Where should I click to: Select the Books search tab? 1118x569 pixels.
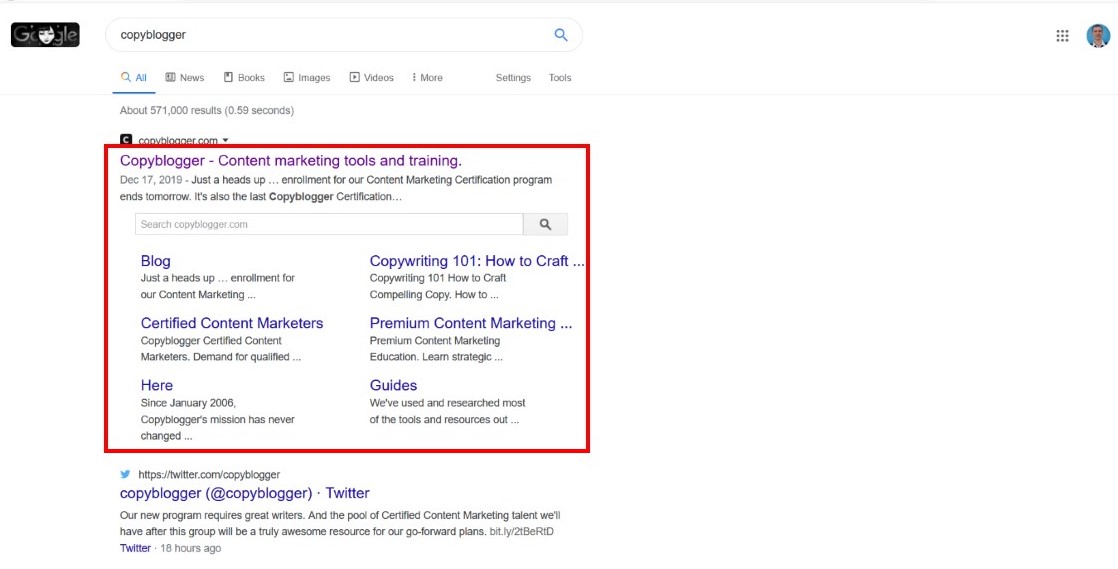(x=245, y=78)
